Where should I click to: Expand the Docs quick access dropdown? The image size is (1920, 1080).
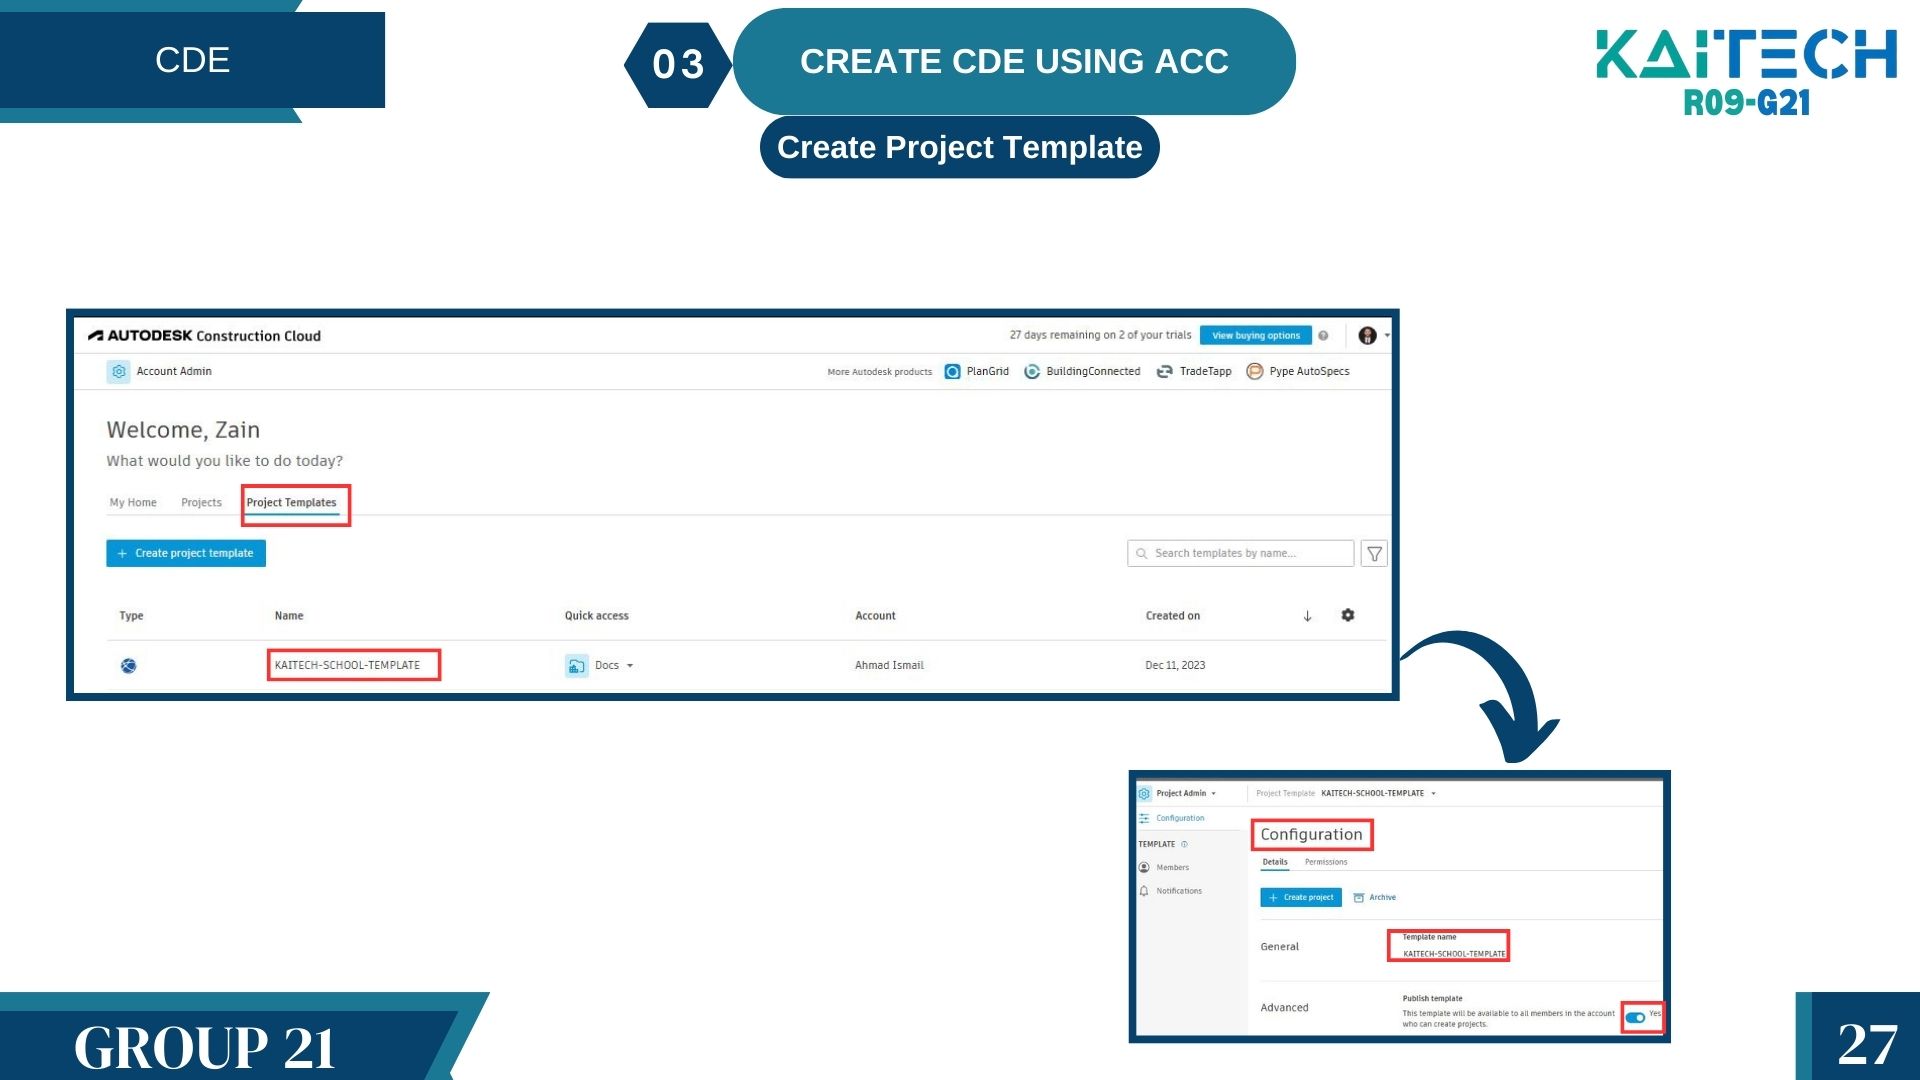coord(630,666)
